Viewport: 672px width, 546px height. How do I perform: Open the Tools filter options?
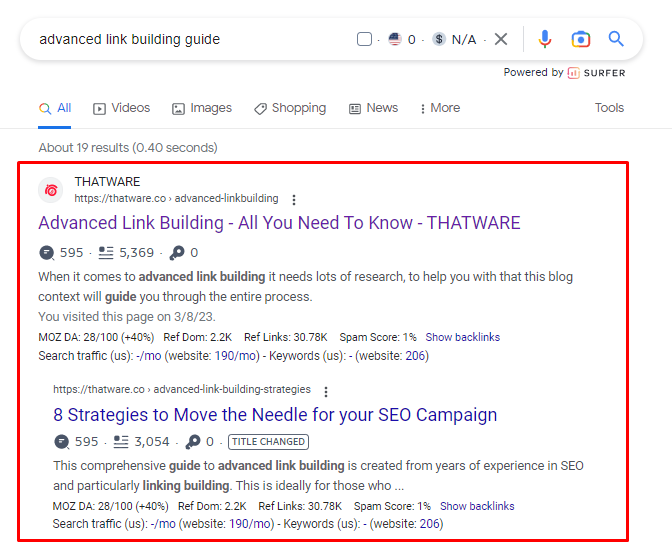[x=609, y=108]
